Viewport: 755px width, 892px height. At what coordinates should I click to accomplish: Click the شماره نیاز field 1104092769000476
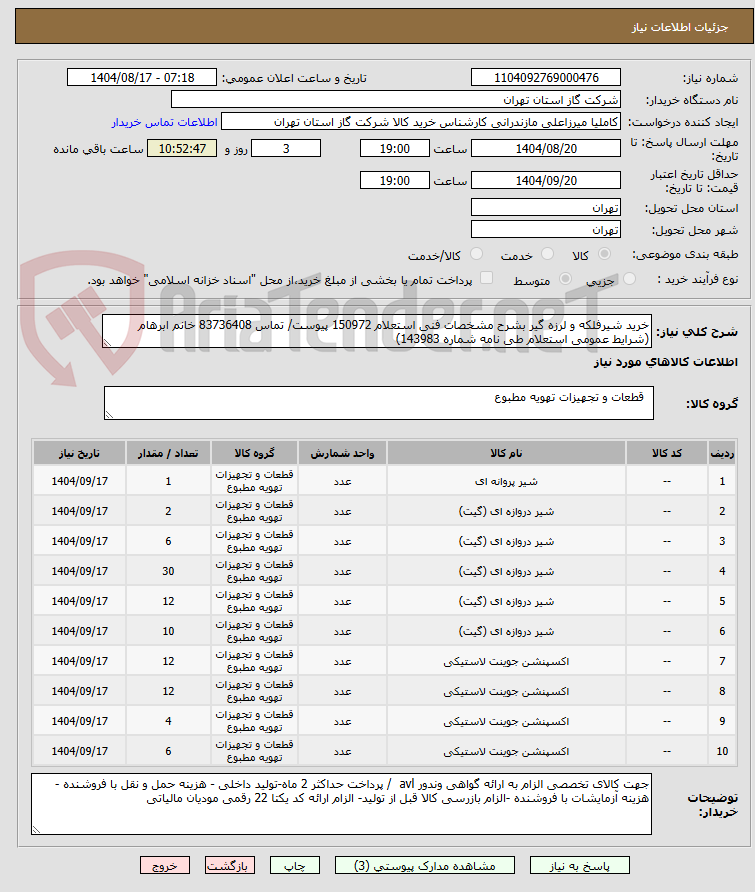(x=546, y=77)
